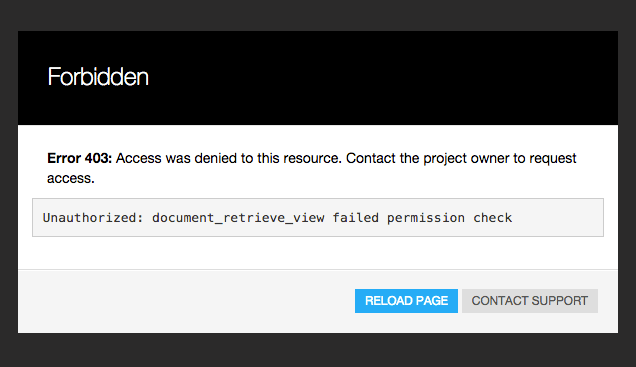Click the blue Reload Page button
The image size is (636, 367).
(x=406, y=301)
